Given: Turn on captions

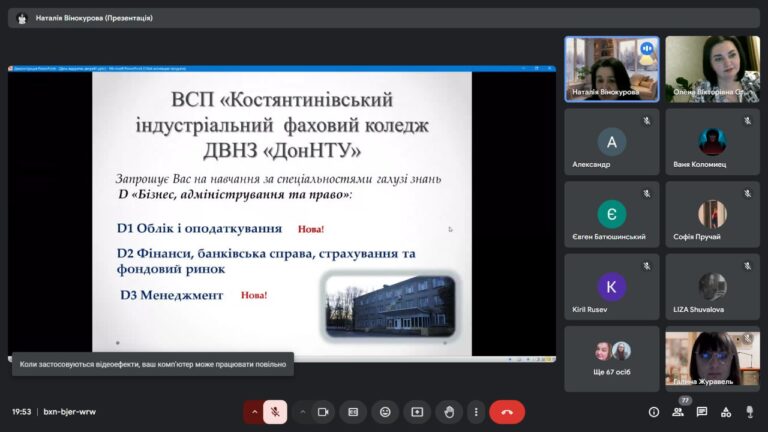Looking at the screenshot, I should tap(353, 412).
